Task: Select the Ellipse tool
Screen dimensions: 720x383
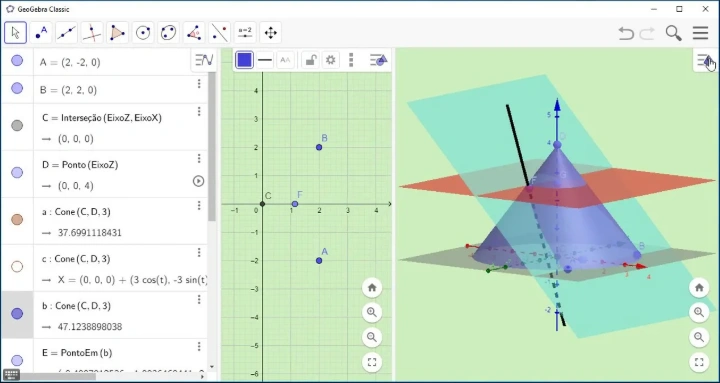Action: click(169, 33)
